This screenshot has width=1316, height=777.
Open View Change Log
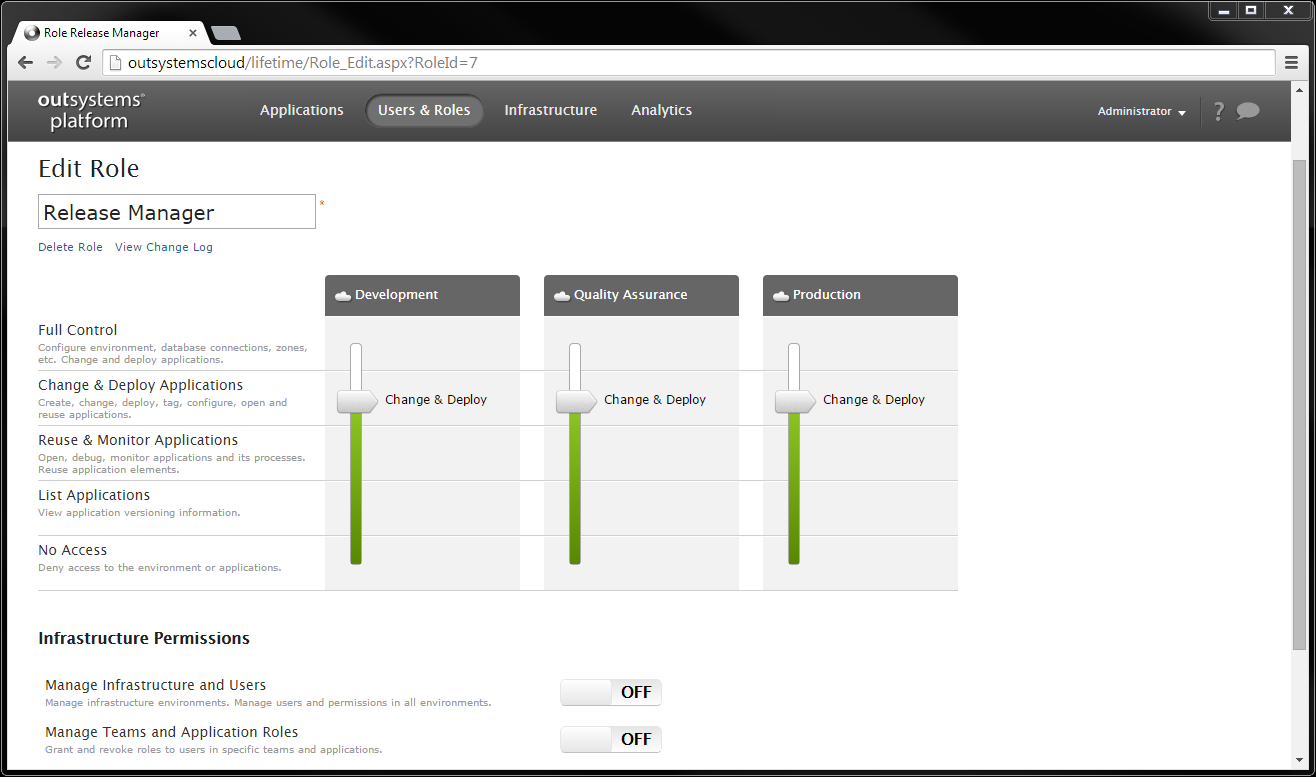click(x=163, y=247)
